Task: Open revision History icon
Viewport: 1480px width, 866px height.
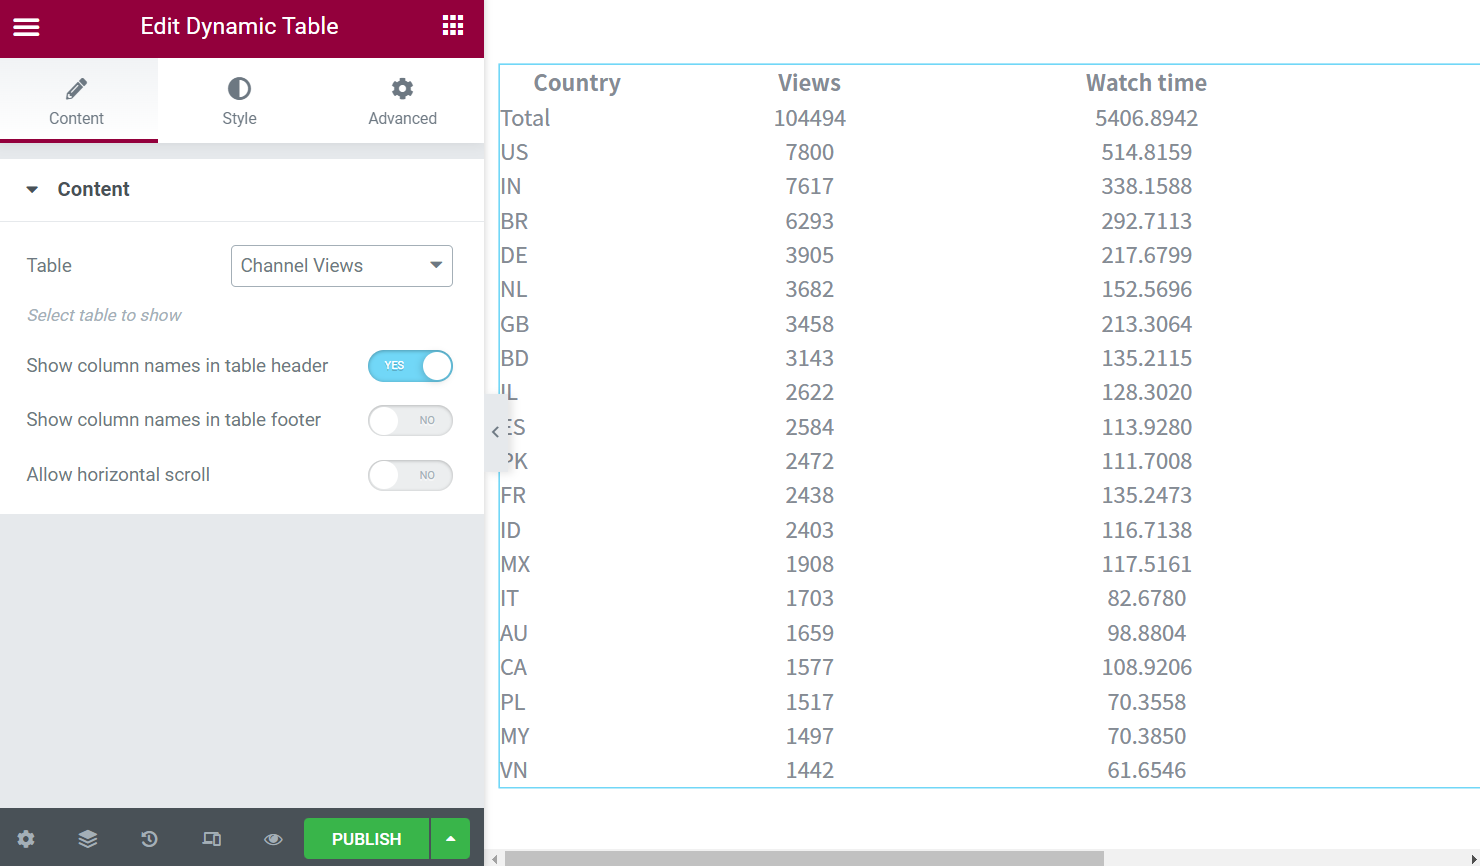Action: pyautogui.click(x=149, y=839)
